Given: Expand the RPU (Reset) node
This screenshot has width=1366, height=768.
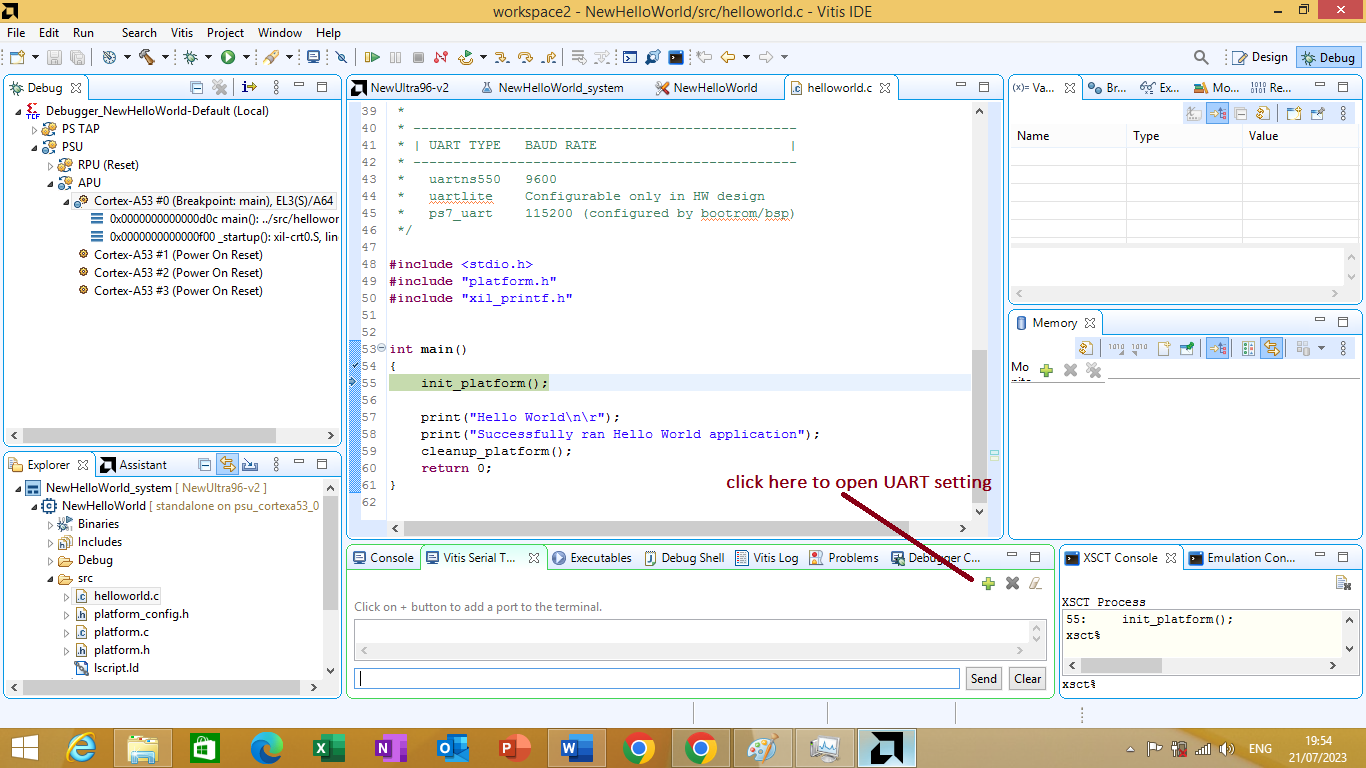Looking at the screenshot, I should point(50,165).
